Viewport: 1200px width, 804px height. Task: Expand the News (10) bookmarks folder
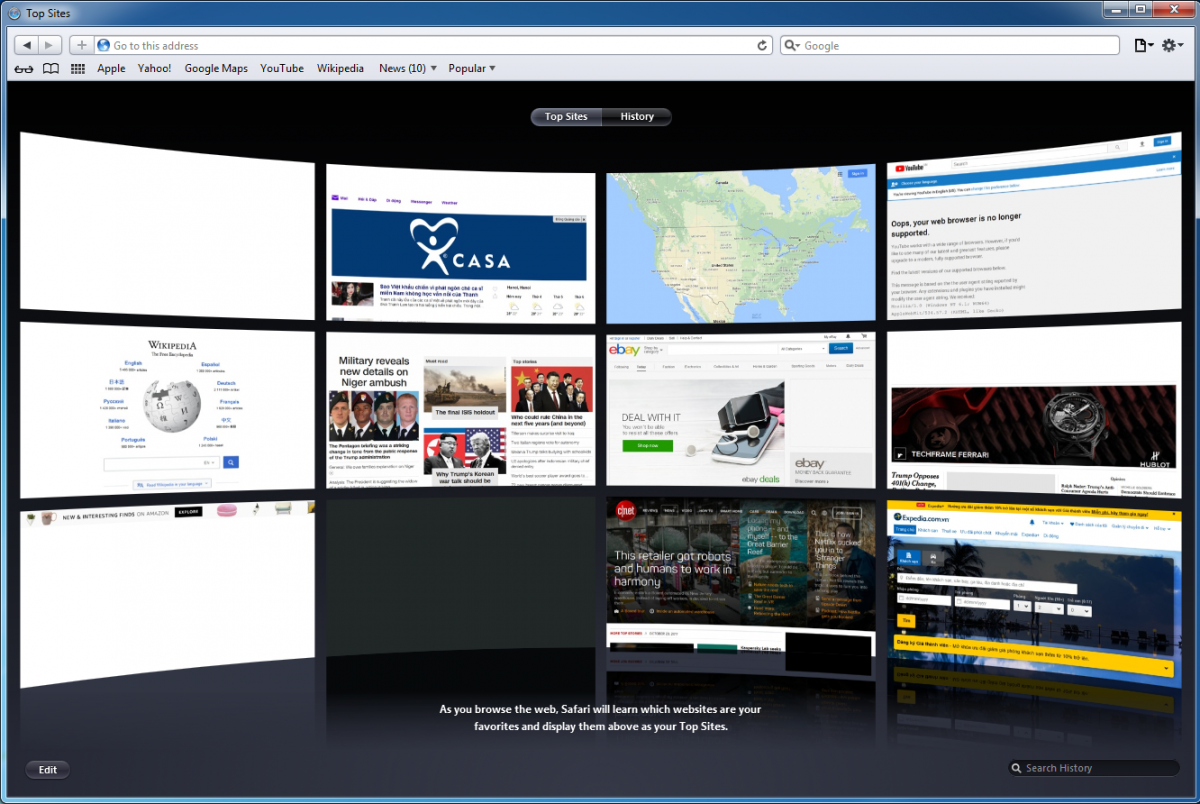[x=407, y=69]
